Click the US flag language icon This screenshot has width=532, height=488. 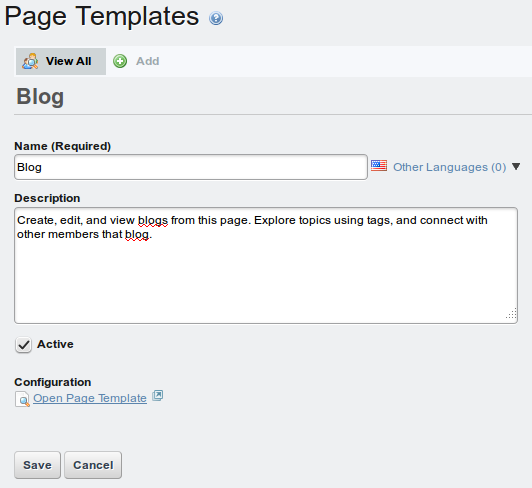tap(379, 166)
